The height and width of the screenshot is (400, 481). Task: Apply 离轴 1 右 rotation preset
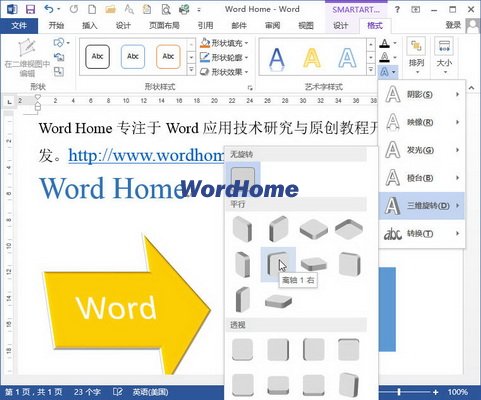pos(278,264)
